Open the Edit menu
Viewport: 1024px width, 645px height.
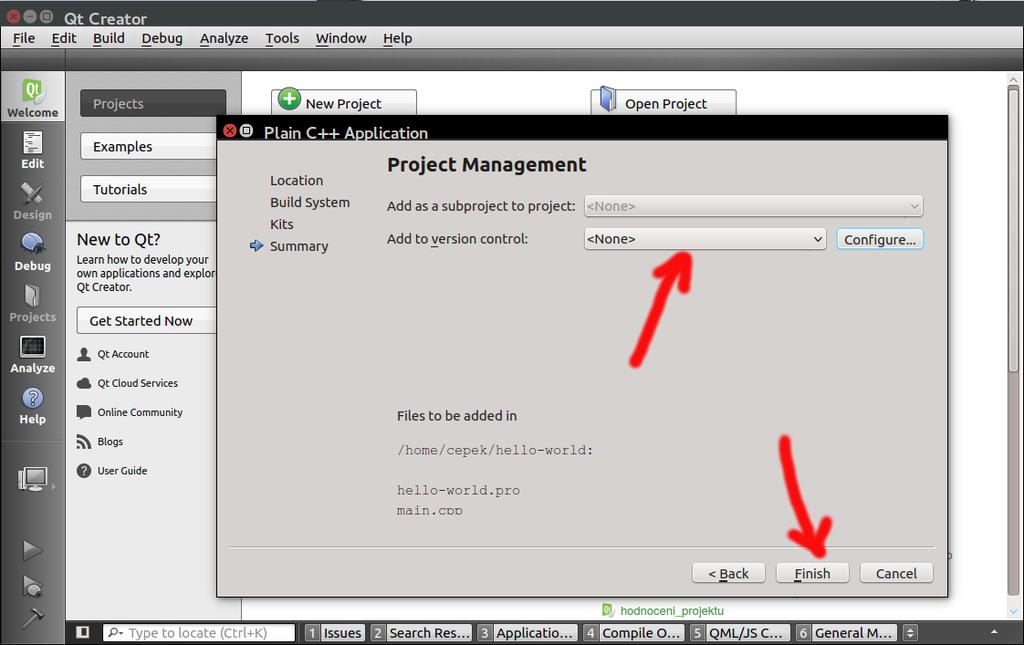[x=64, y=38]
